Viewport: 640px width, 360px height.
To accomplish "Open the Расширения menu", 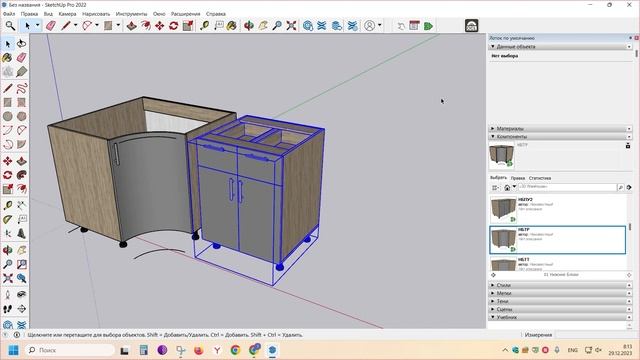I will (185, 14).
